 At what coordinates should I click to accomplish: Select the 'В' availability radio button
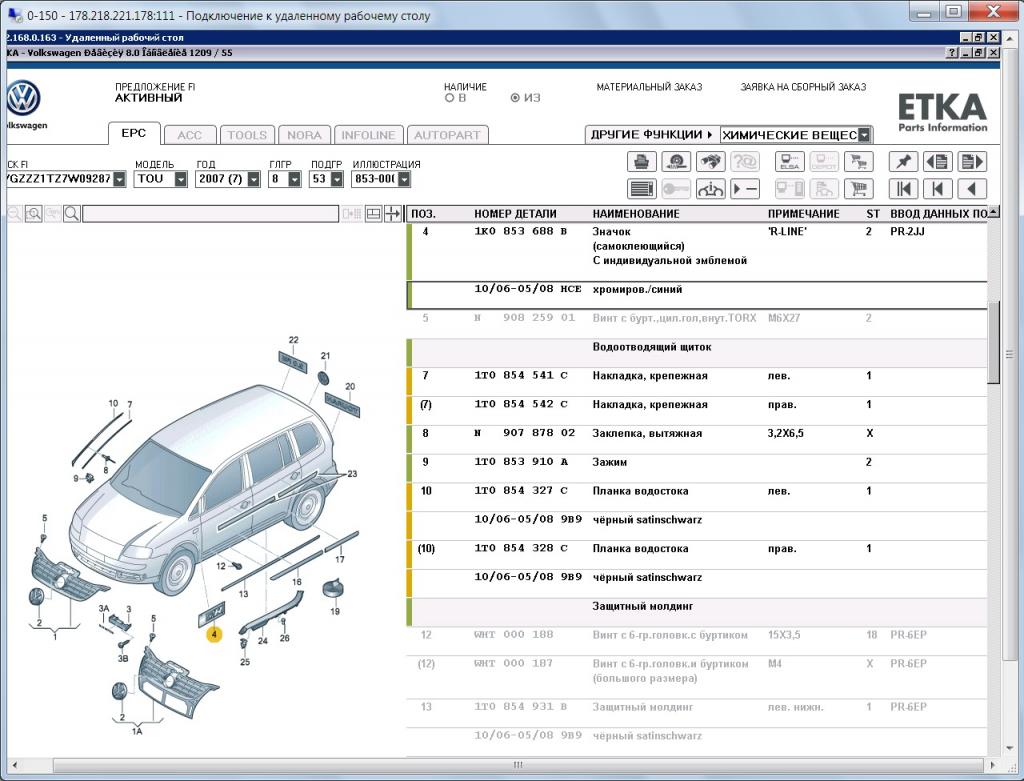(x=449, y=98)
